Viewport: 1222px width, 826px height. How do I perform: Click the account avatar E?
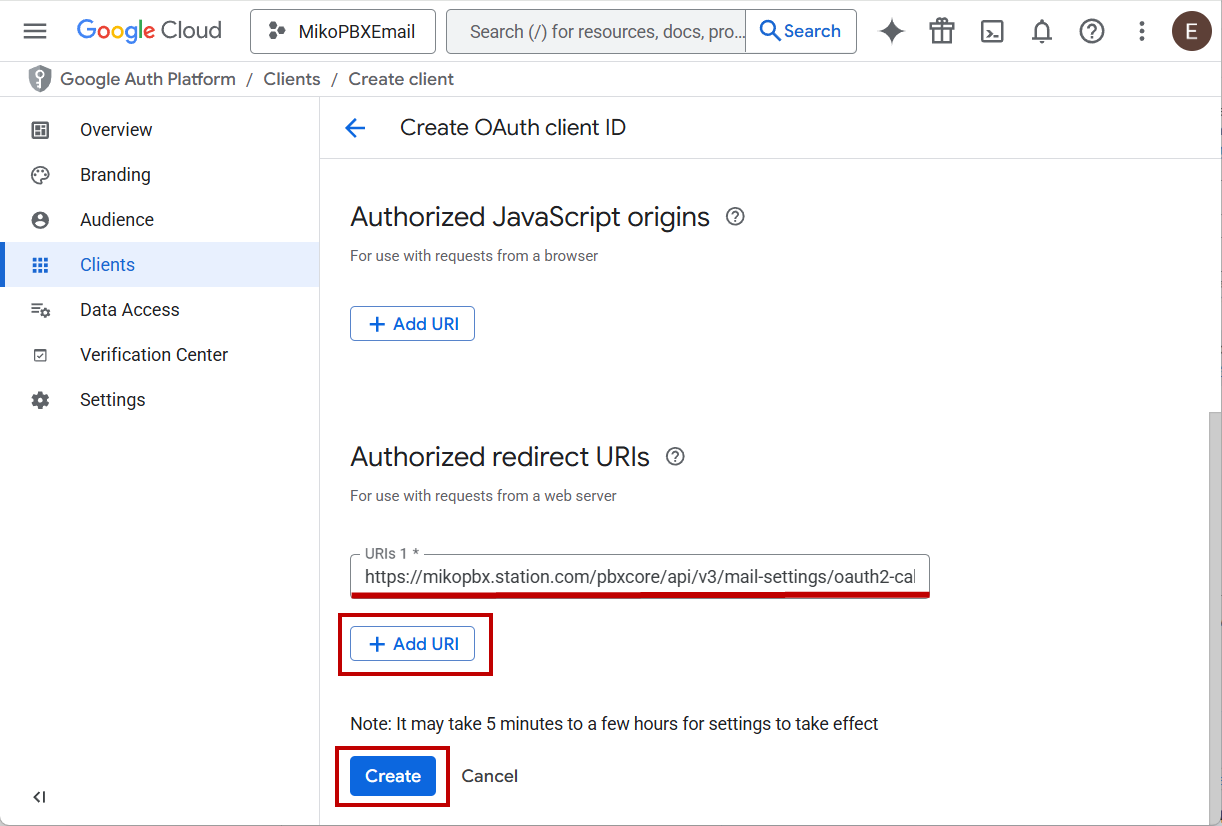tap(1191, 31)
